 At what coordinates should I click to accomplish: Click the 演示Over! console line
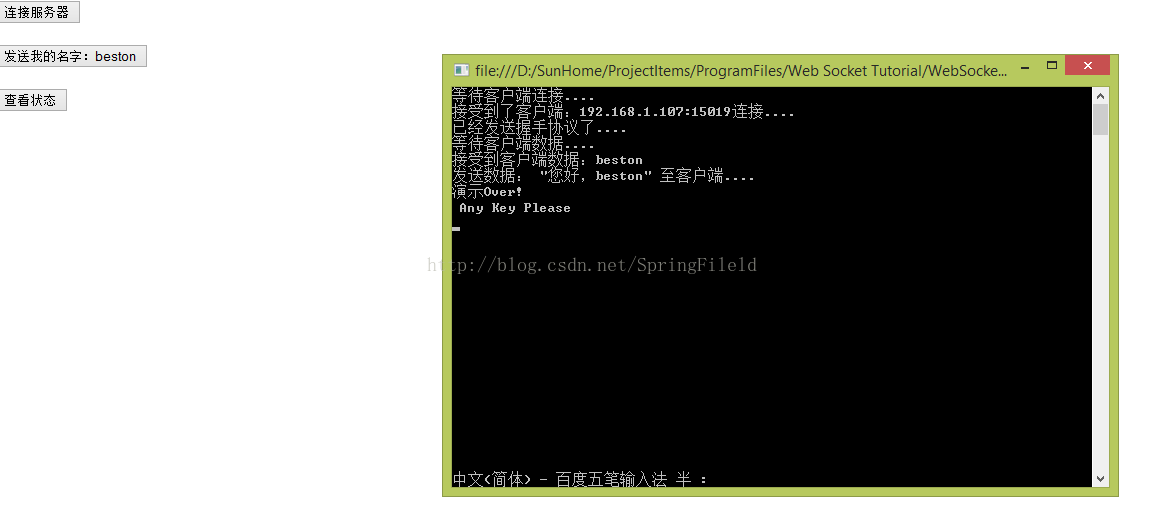tap(488, 192)
